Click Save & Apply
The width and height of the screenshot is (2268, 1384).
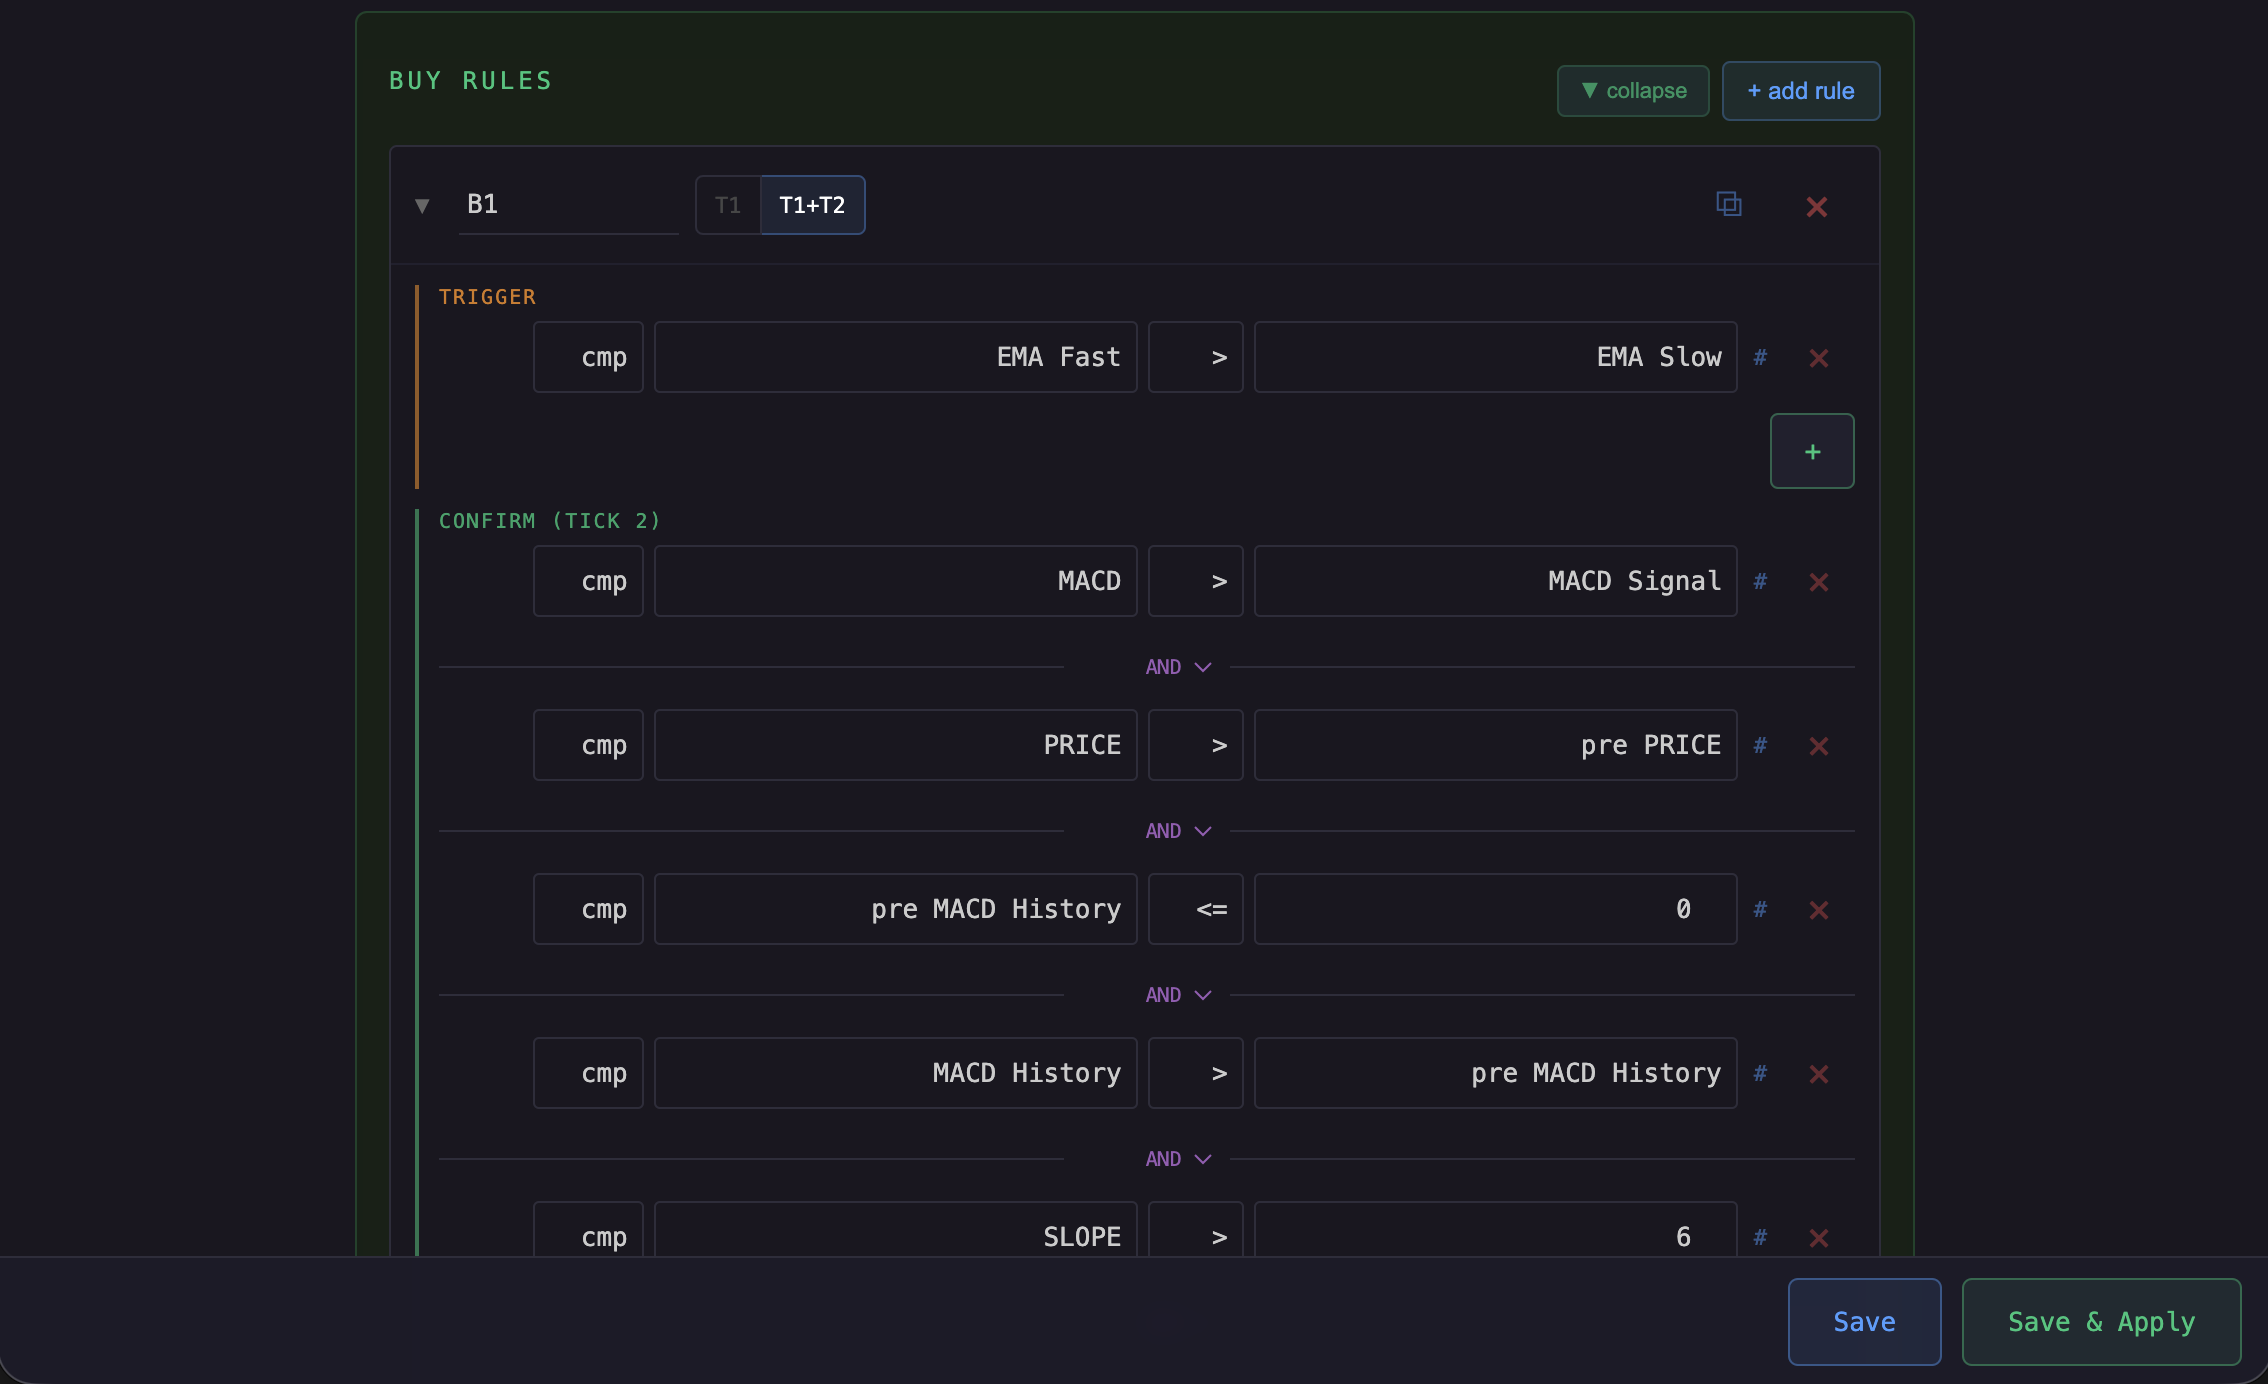2101,1322
